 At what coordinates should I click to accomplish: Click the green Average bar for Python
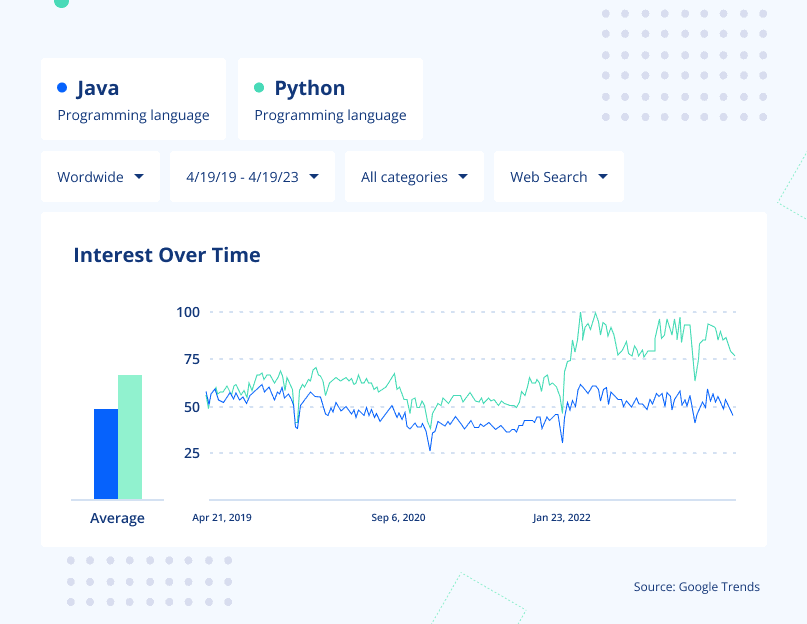[130, 435]
